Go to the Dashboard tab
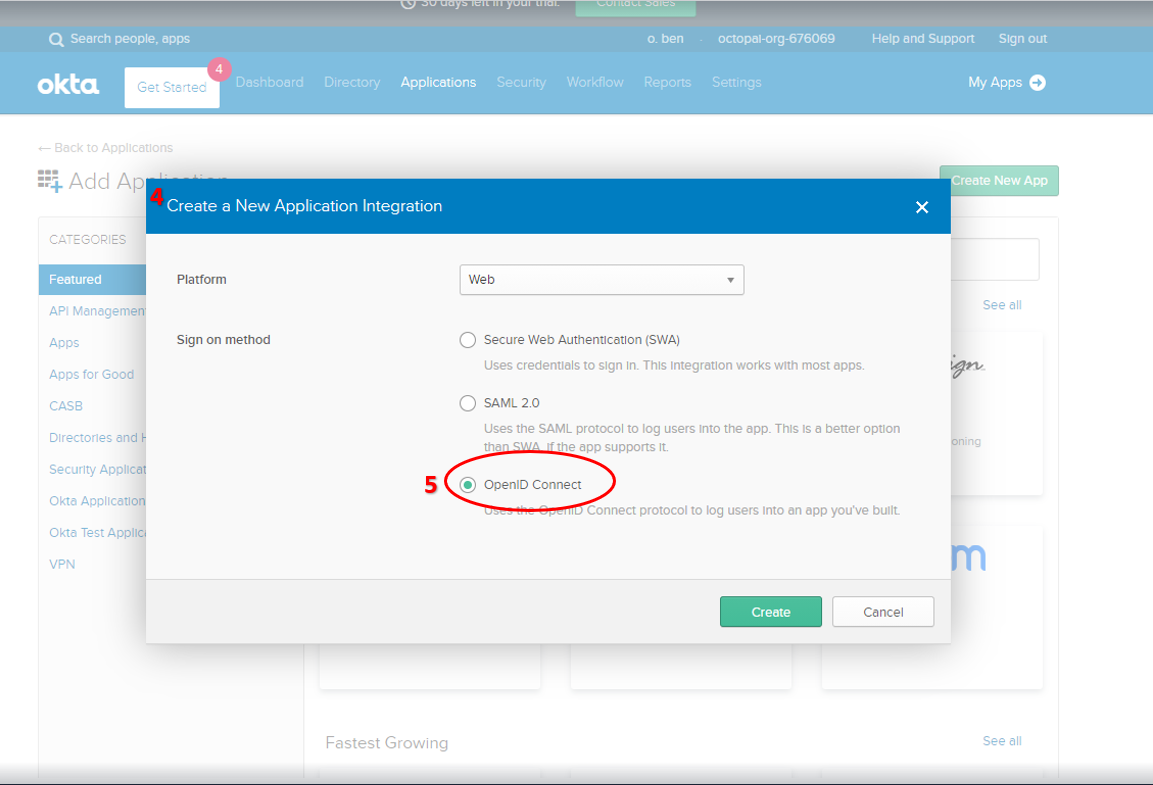The image size is (1153, 785). 269,83
